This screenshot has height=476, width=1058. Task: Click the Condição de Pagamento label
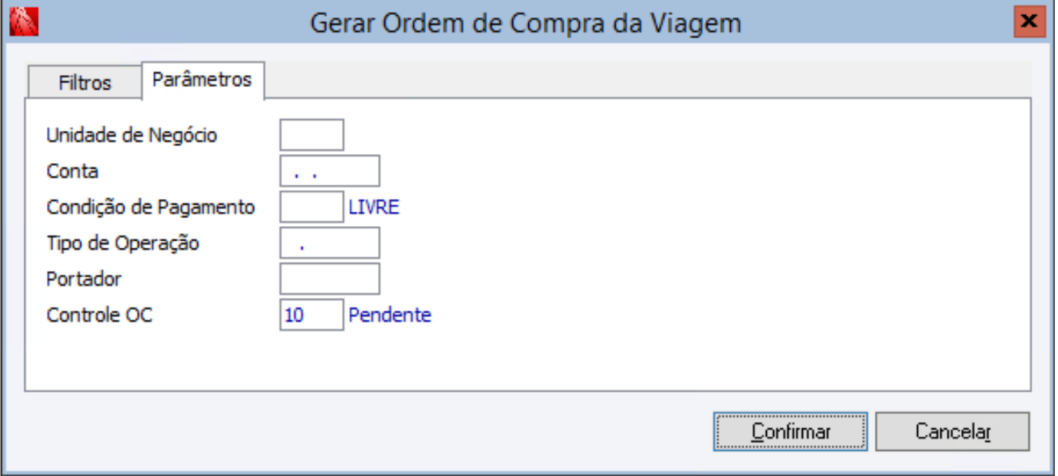click(x=151, y=207)
